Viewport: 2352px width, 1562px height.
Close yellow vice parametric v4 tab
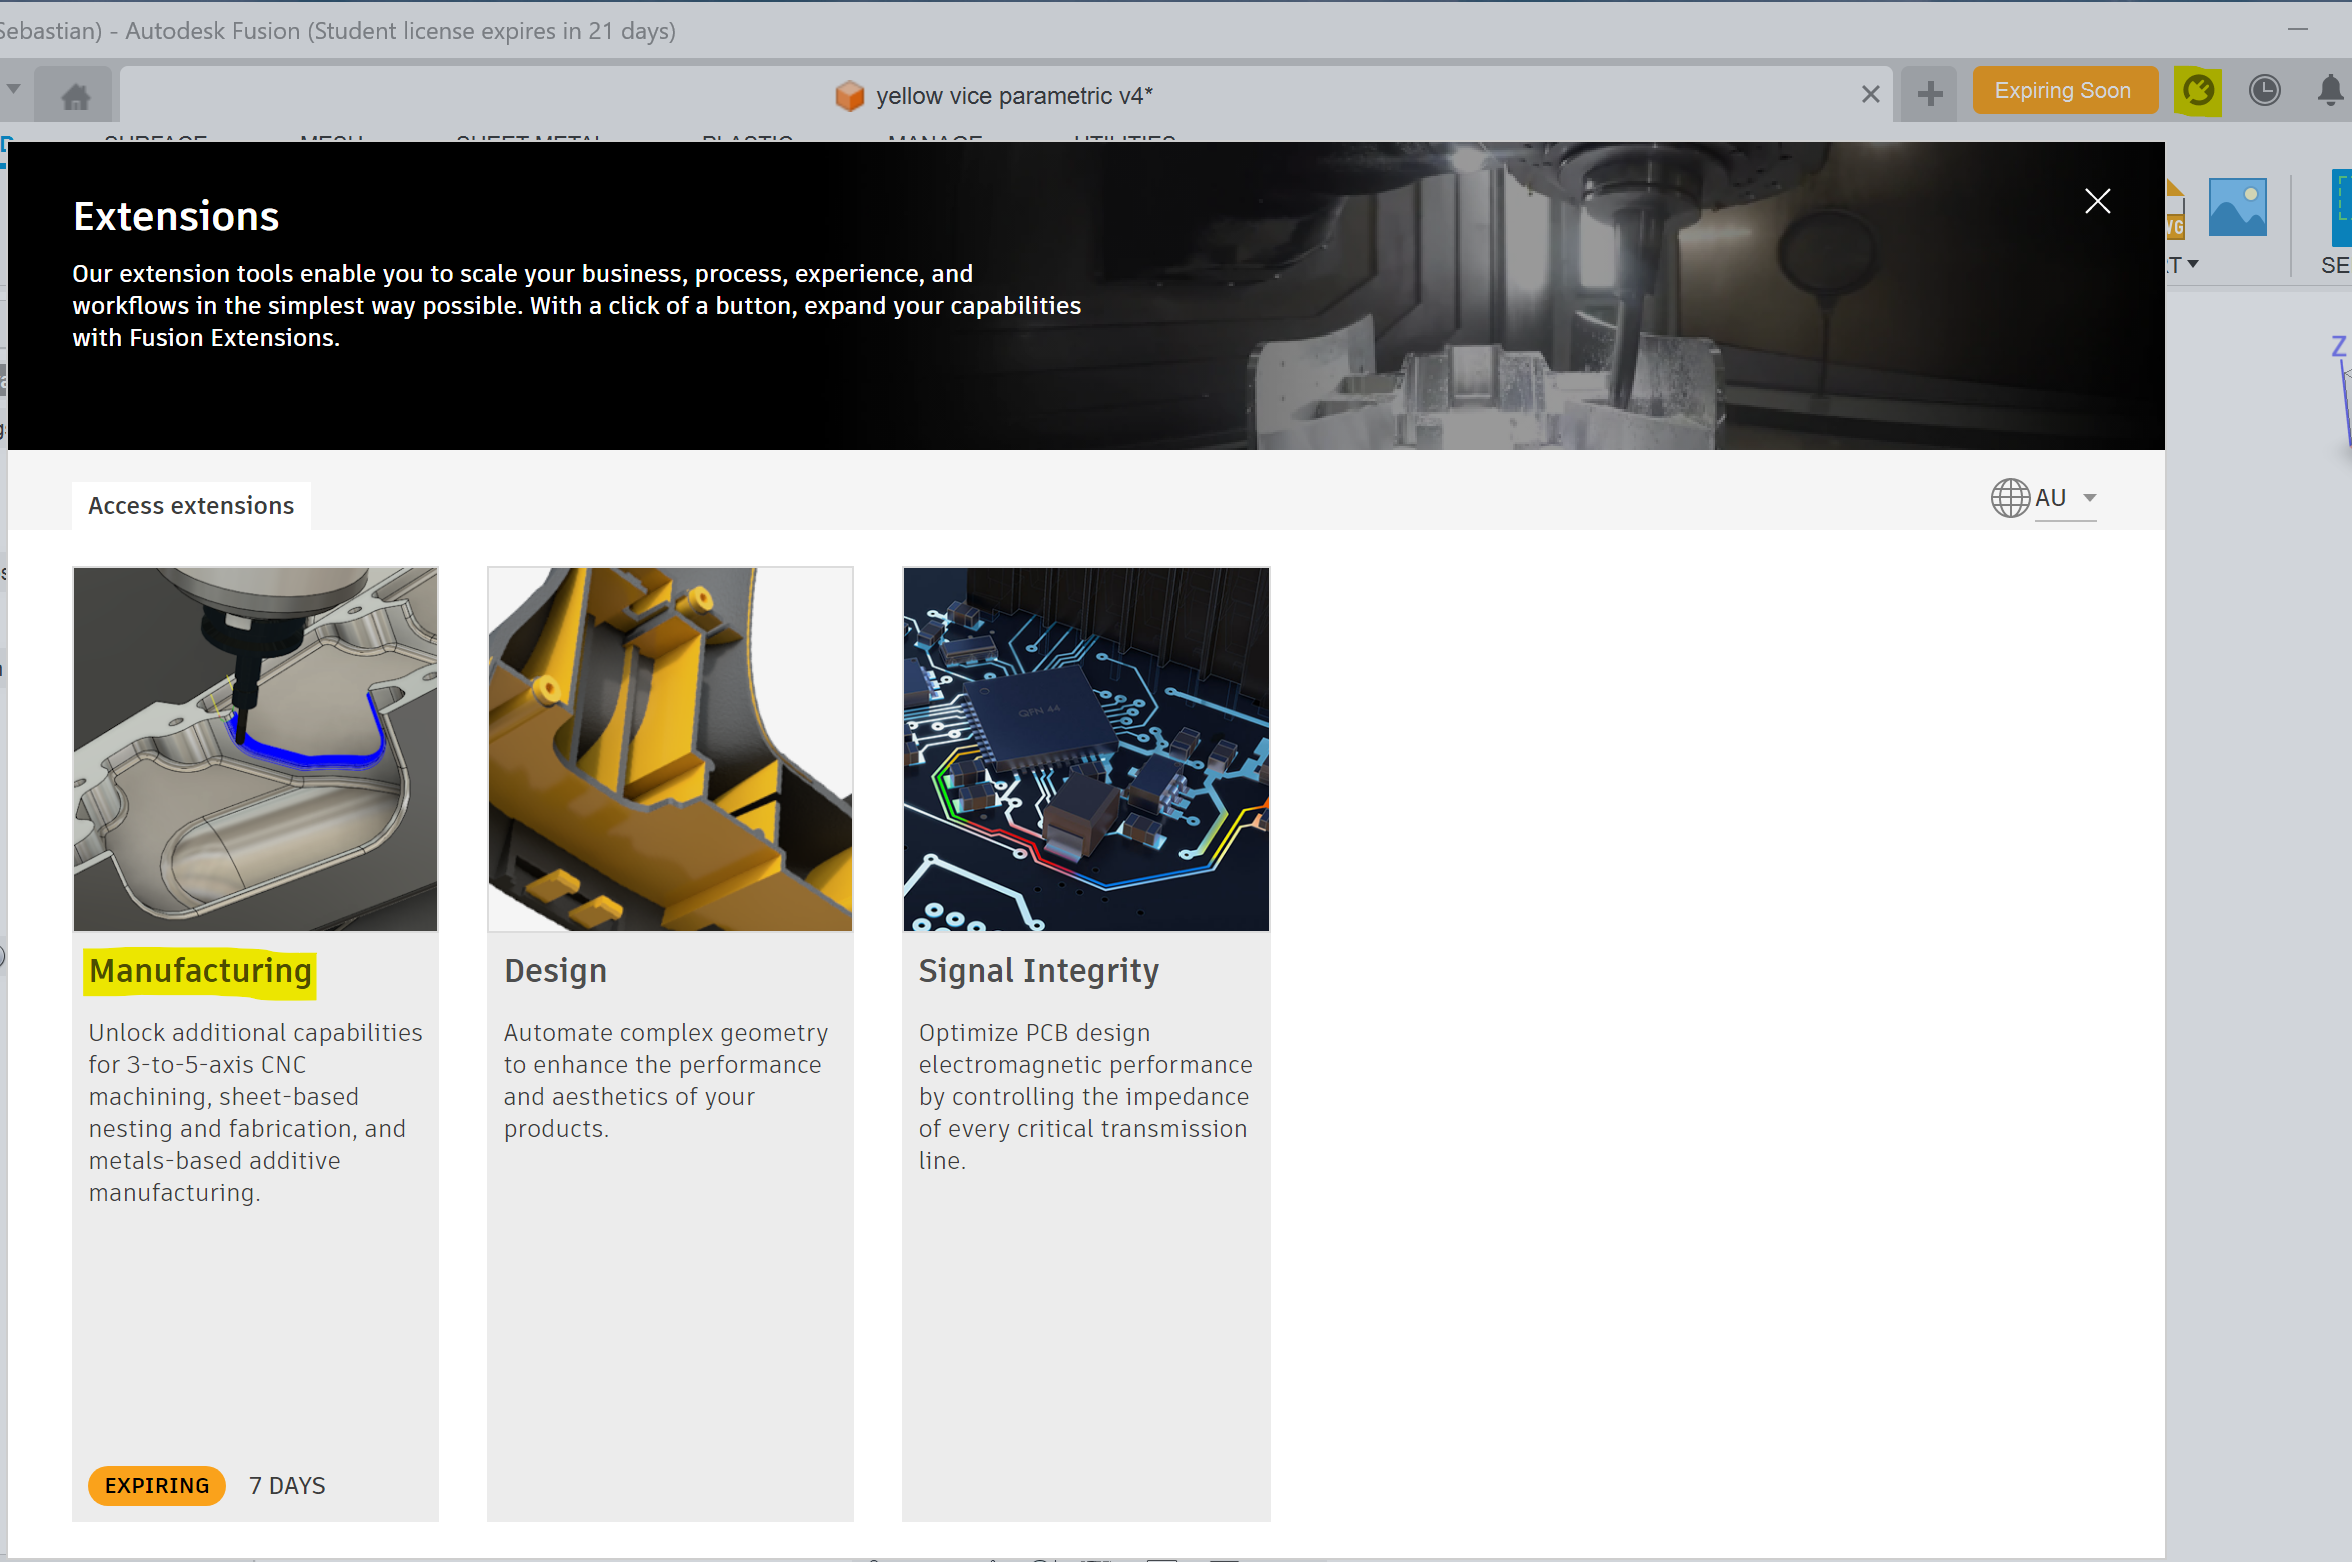pyautogui.click(x=1870, y=94)
